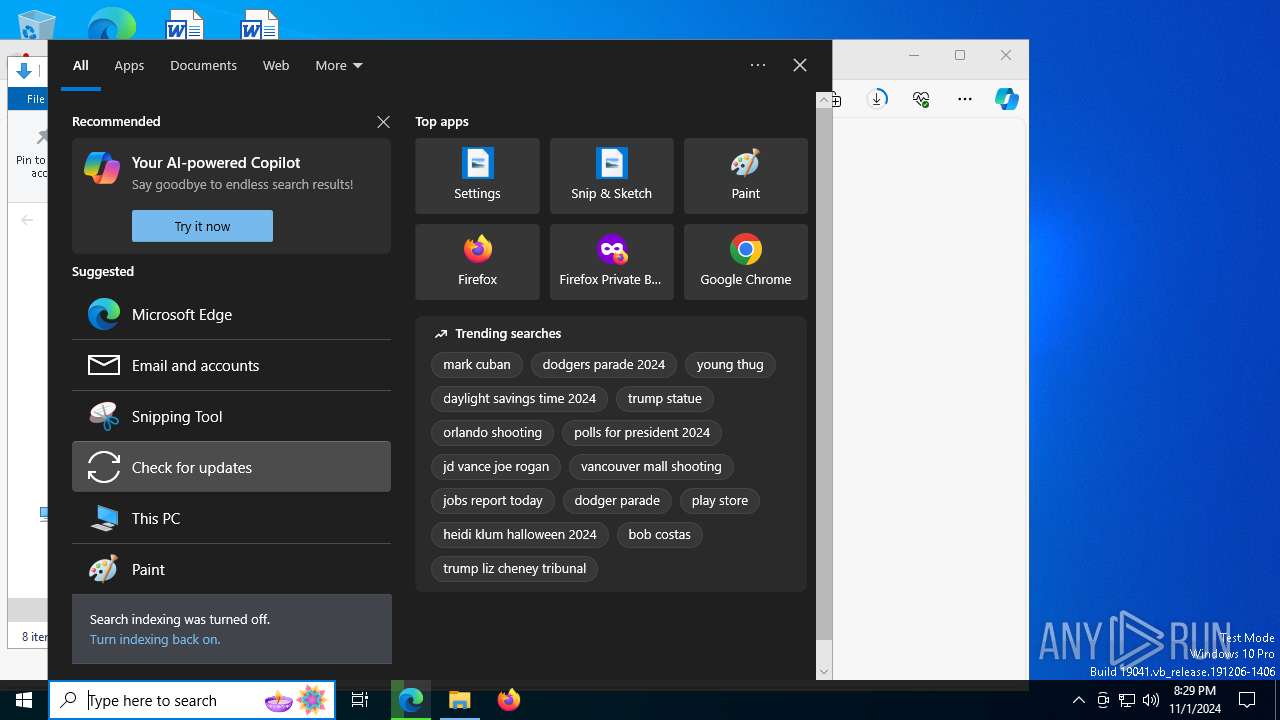Search trending 'daylight savings time 2024'

520,399
